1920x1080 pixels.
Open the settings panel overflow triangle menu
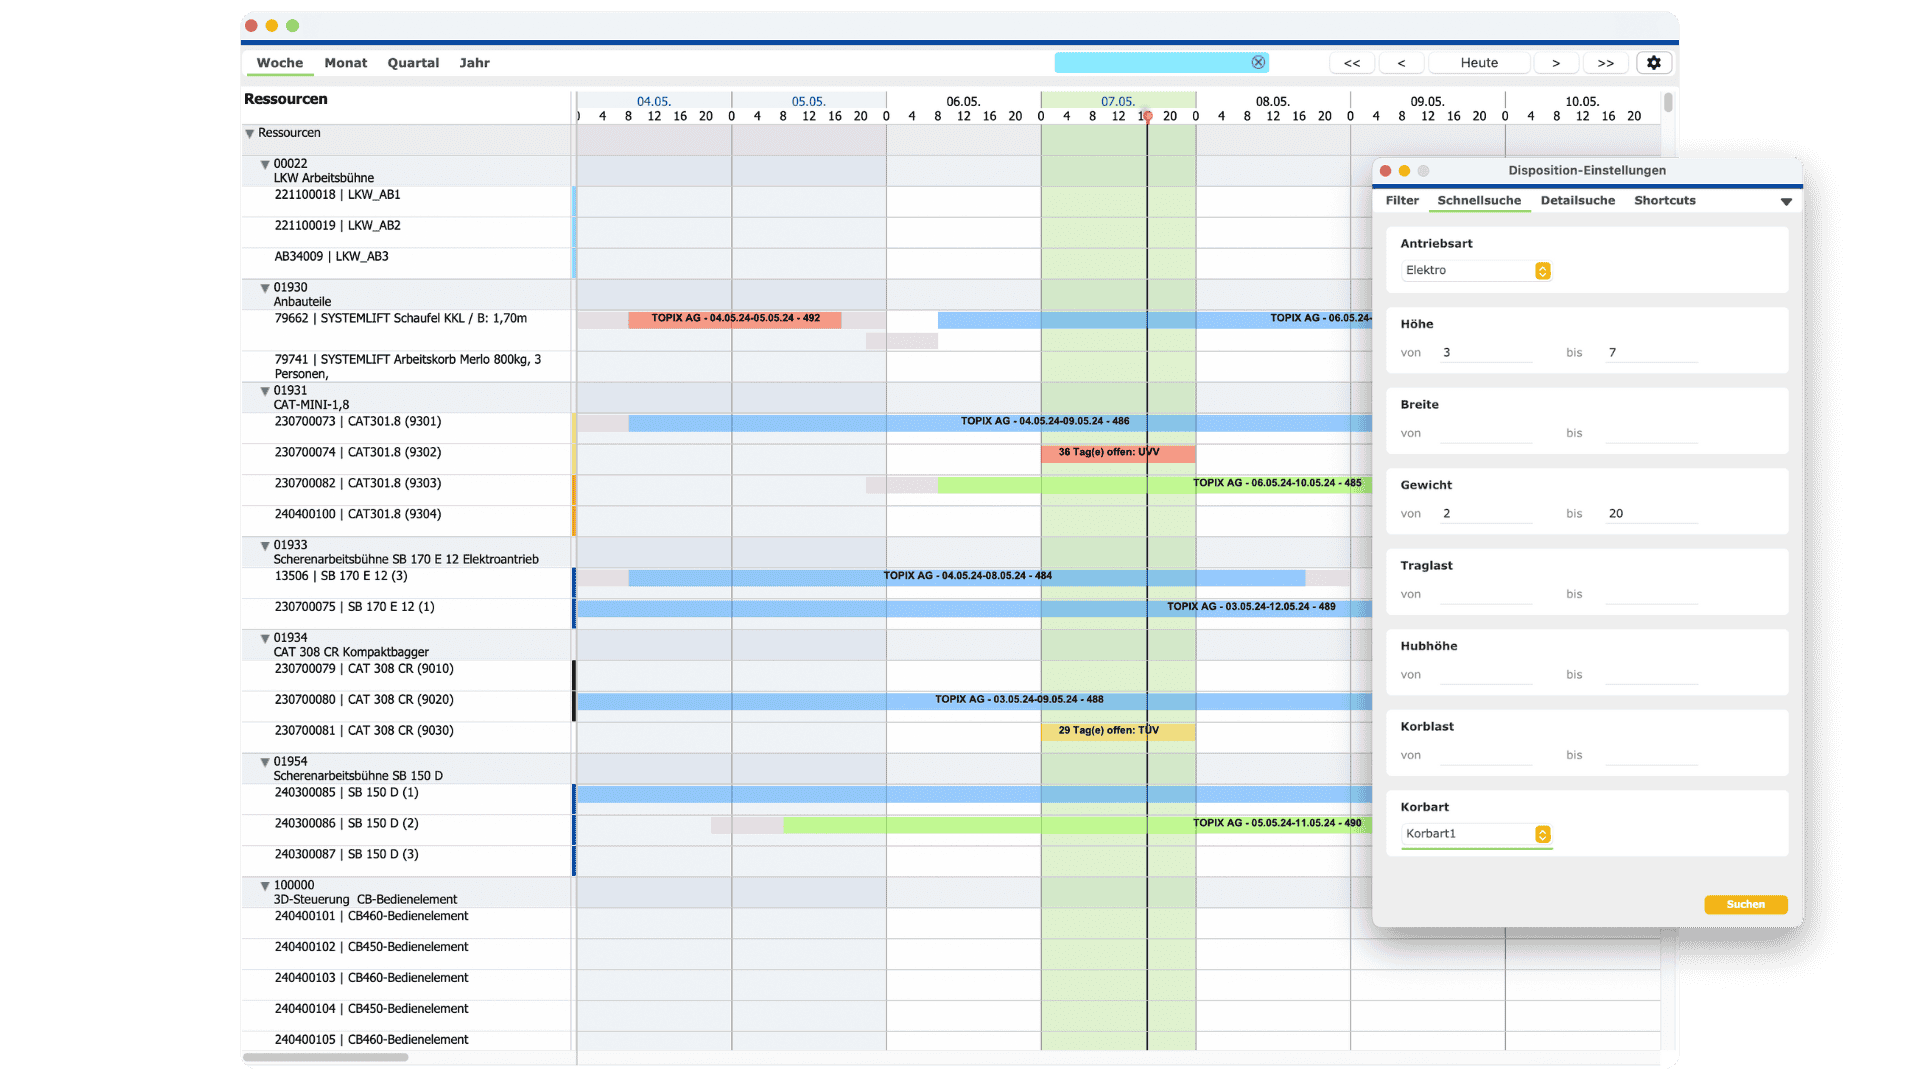pos(1786,201)
